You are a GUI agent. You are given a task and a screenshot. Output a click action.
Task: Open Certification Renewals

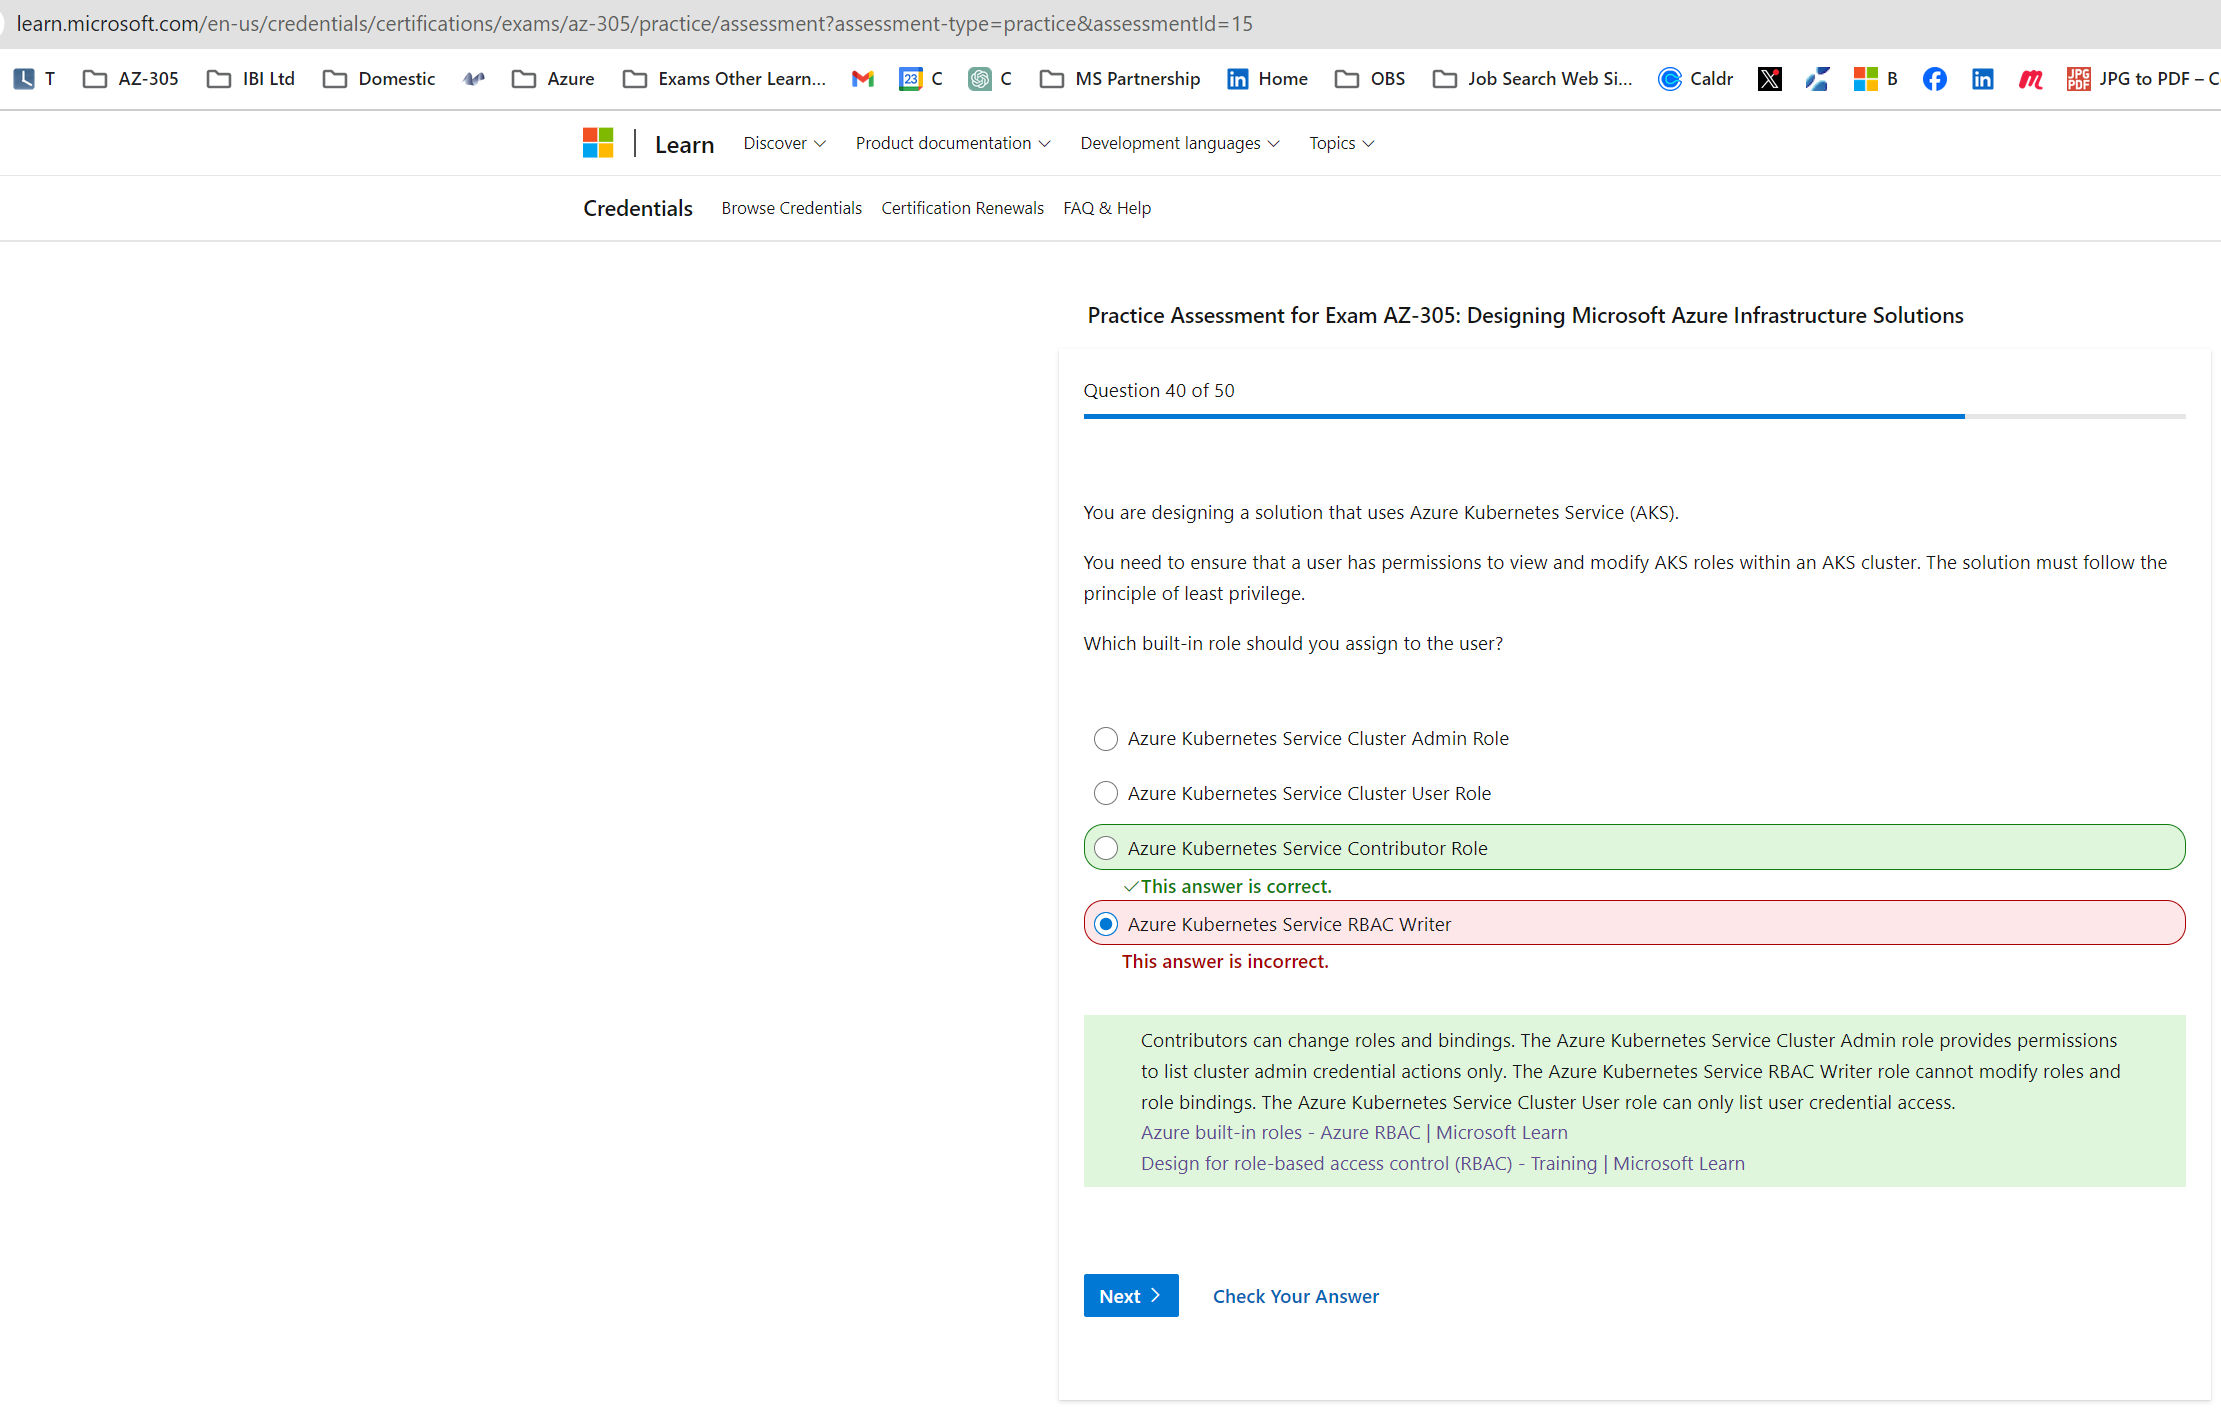(962, 208)
